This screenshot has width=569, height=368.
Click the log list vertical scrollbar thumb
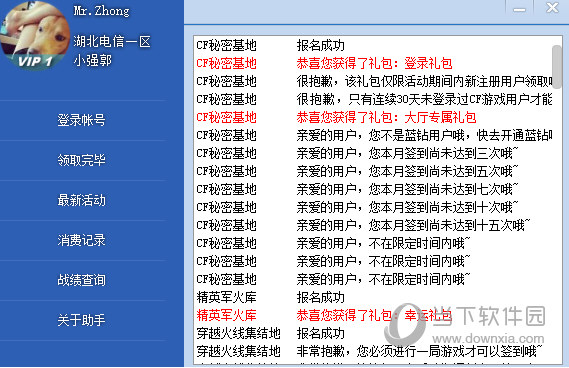point(557,66)
